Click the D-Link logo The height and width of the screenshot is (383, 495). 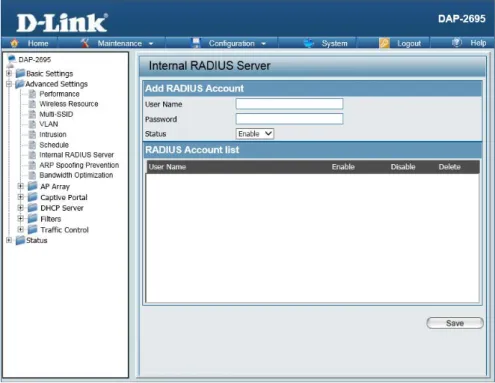[x=62, y=23]
